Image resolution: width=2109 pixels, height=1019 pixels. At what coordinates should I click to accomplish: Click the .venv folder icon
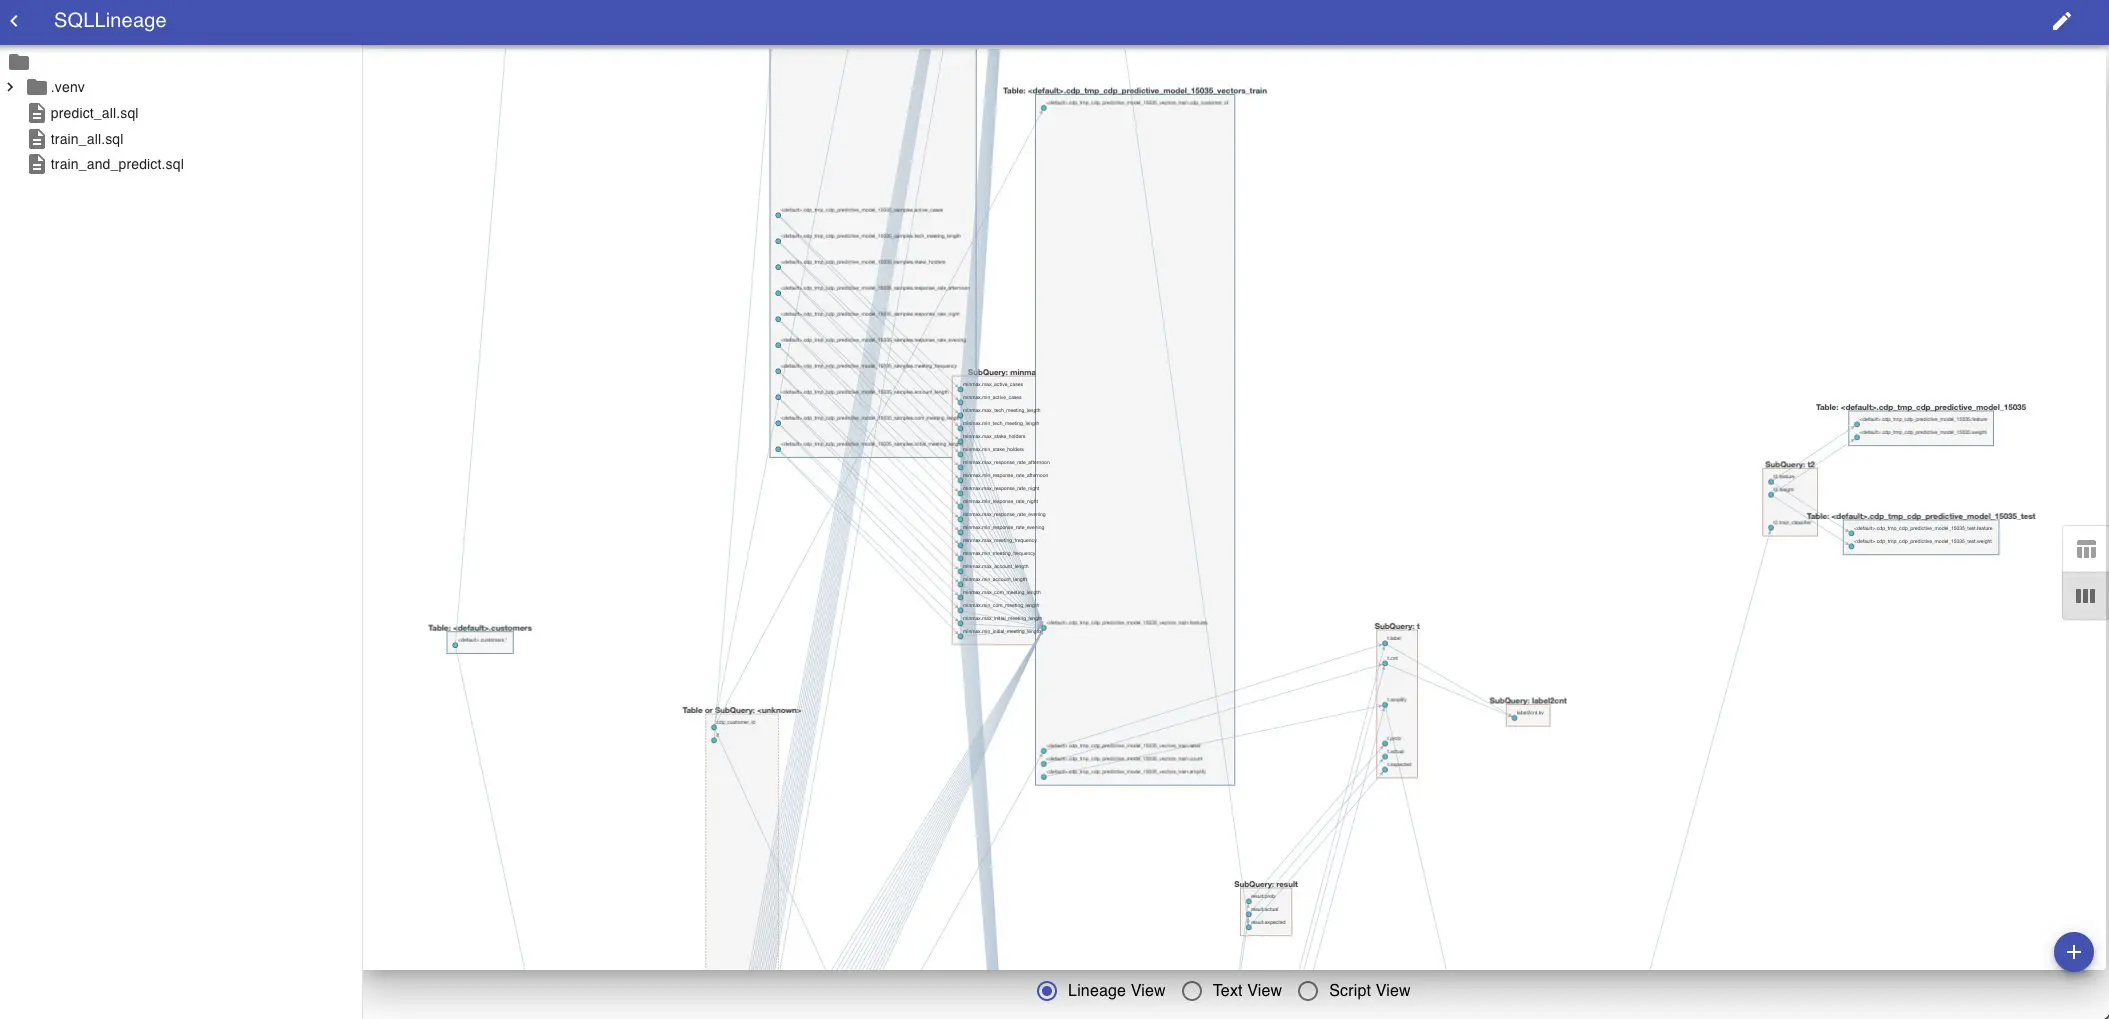coord(37,87)
